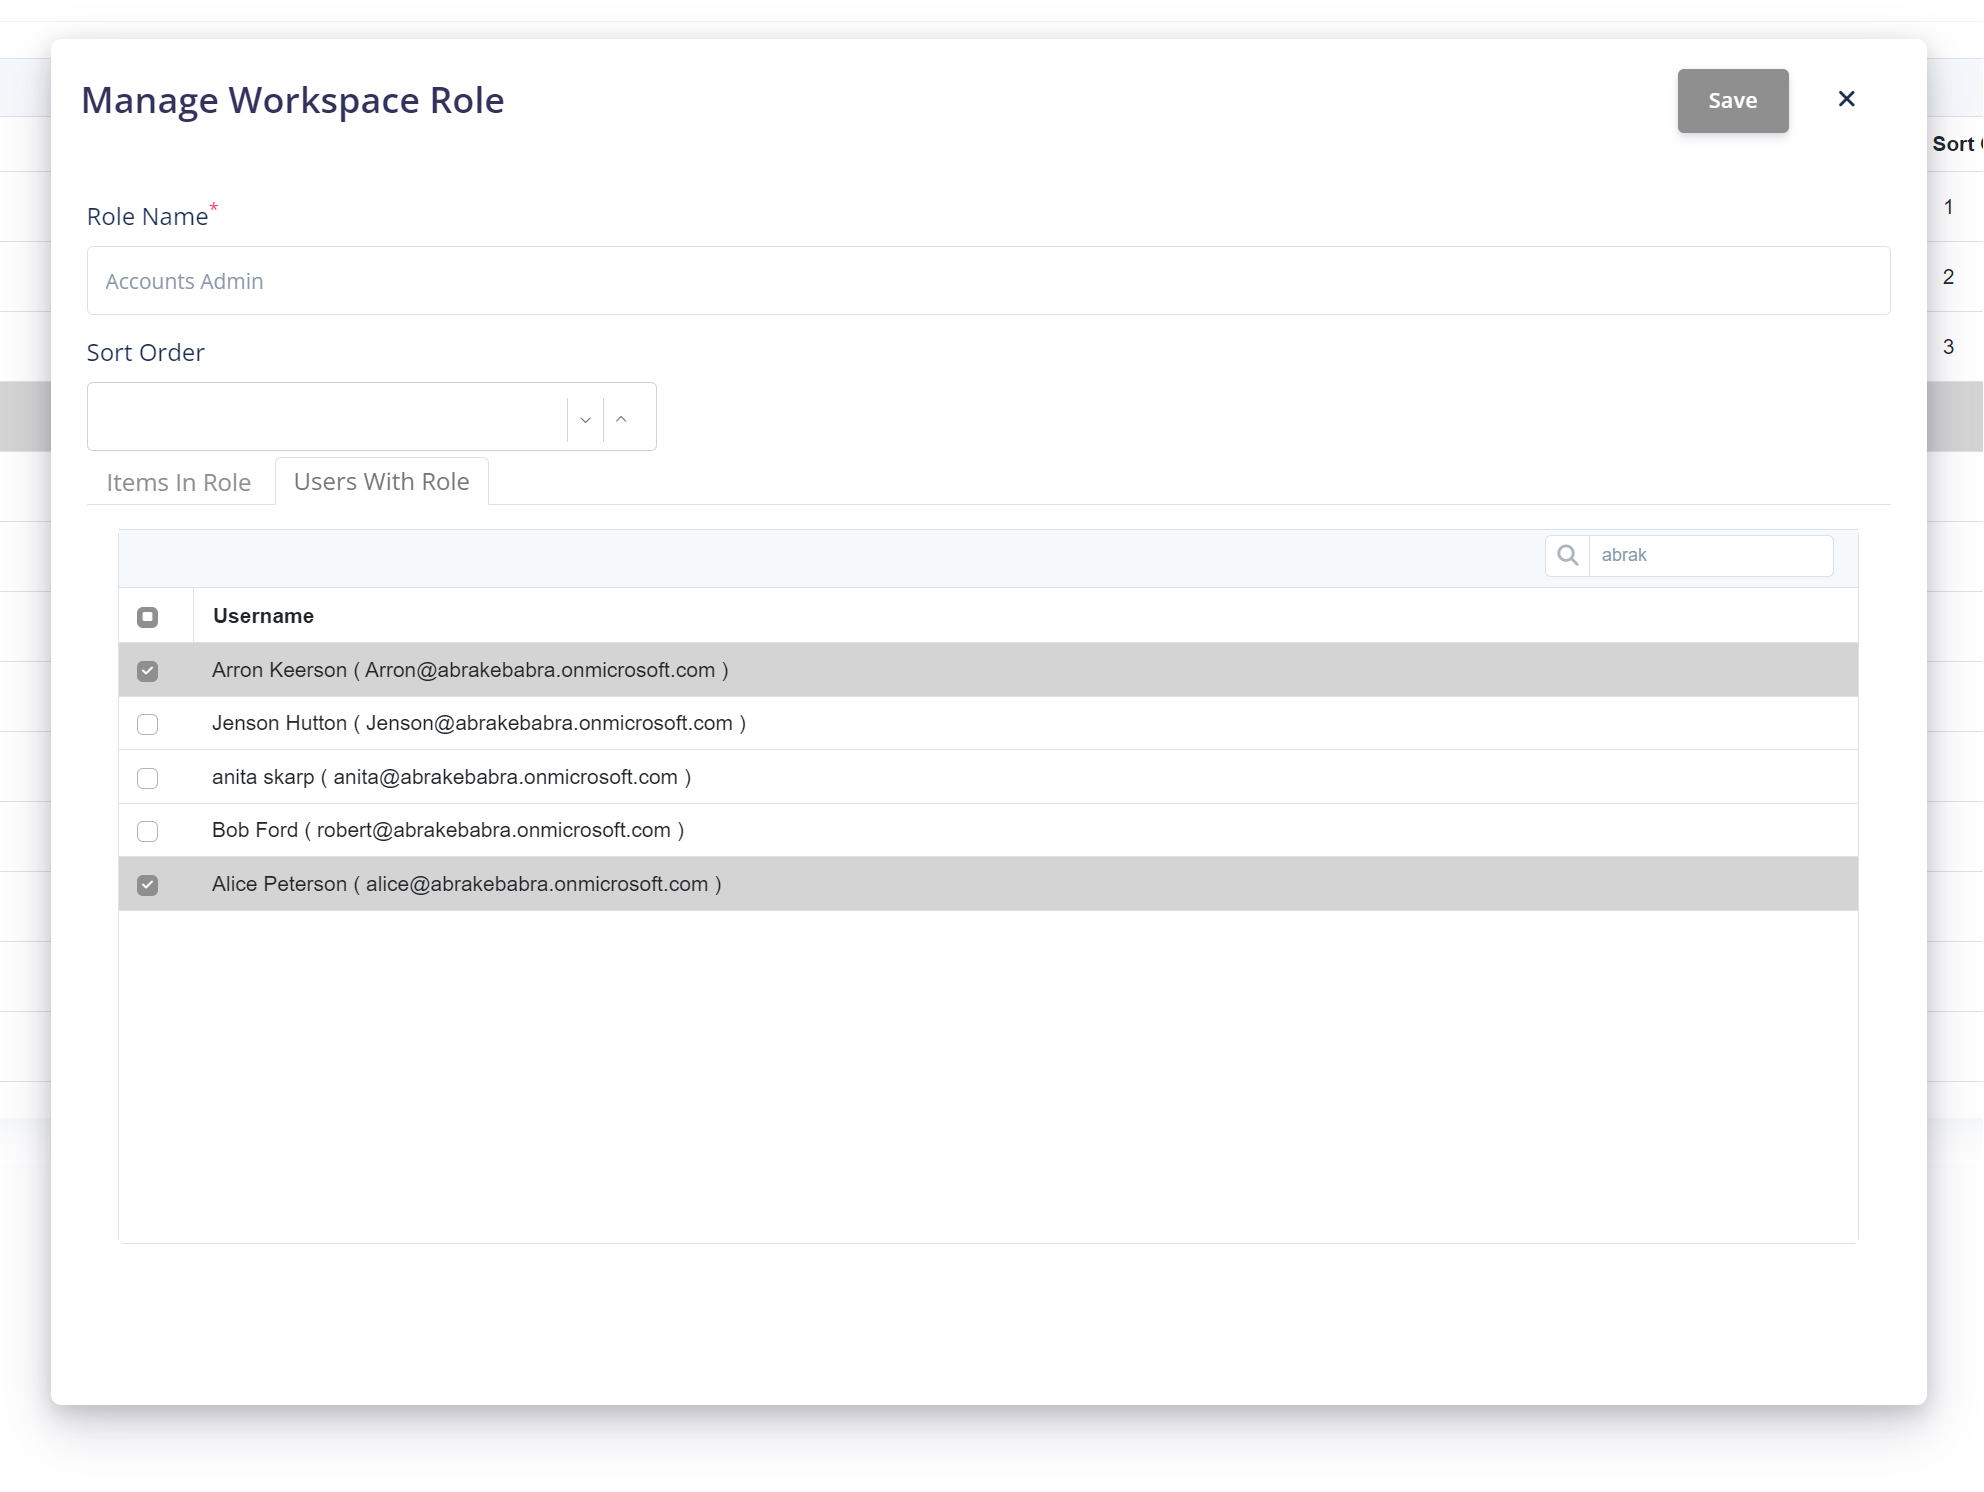The width and height of the screenshot is (1984, 1492).
Task: Enable the Bob Ford checkbox
Action: point(148,831)
